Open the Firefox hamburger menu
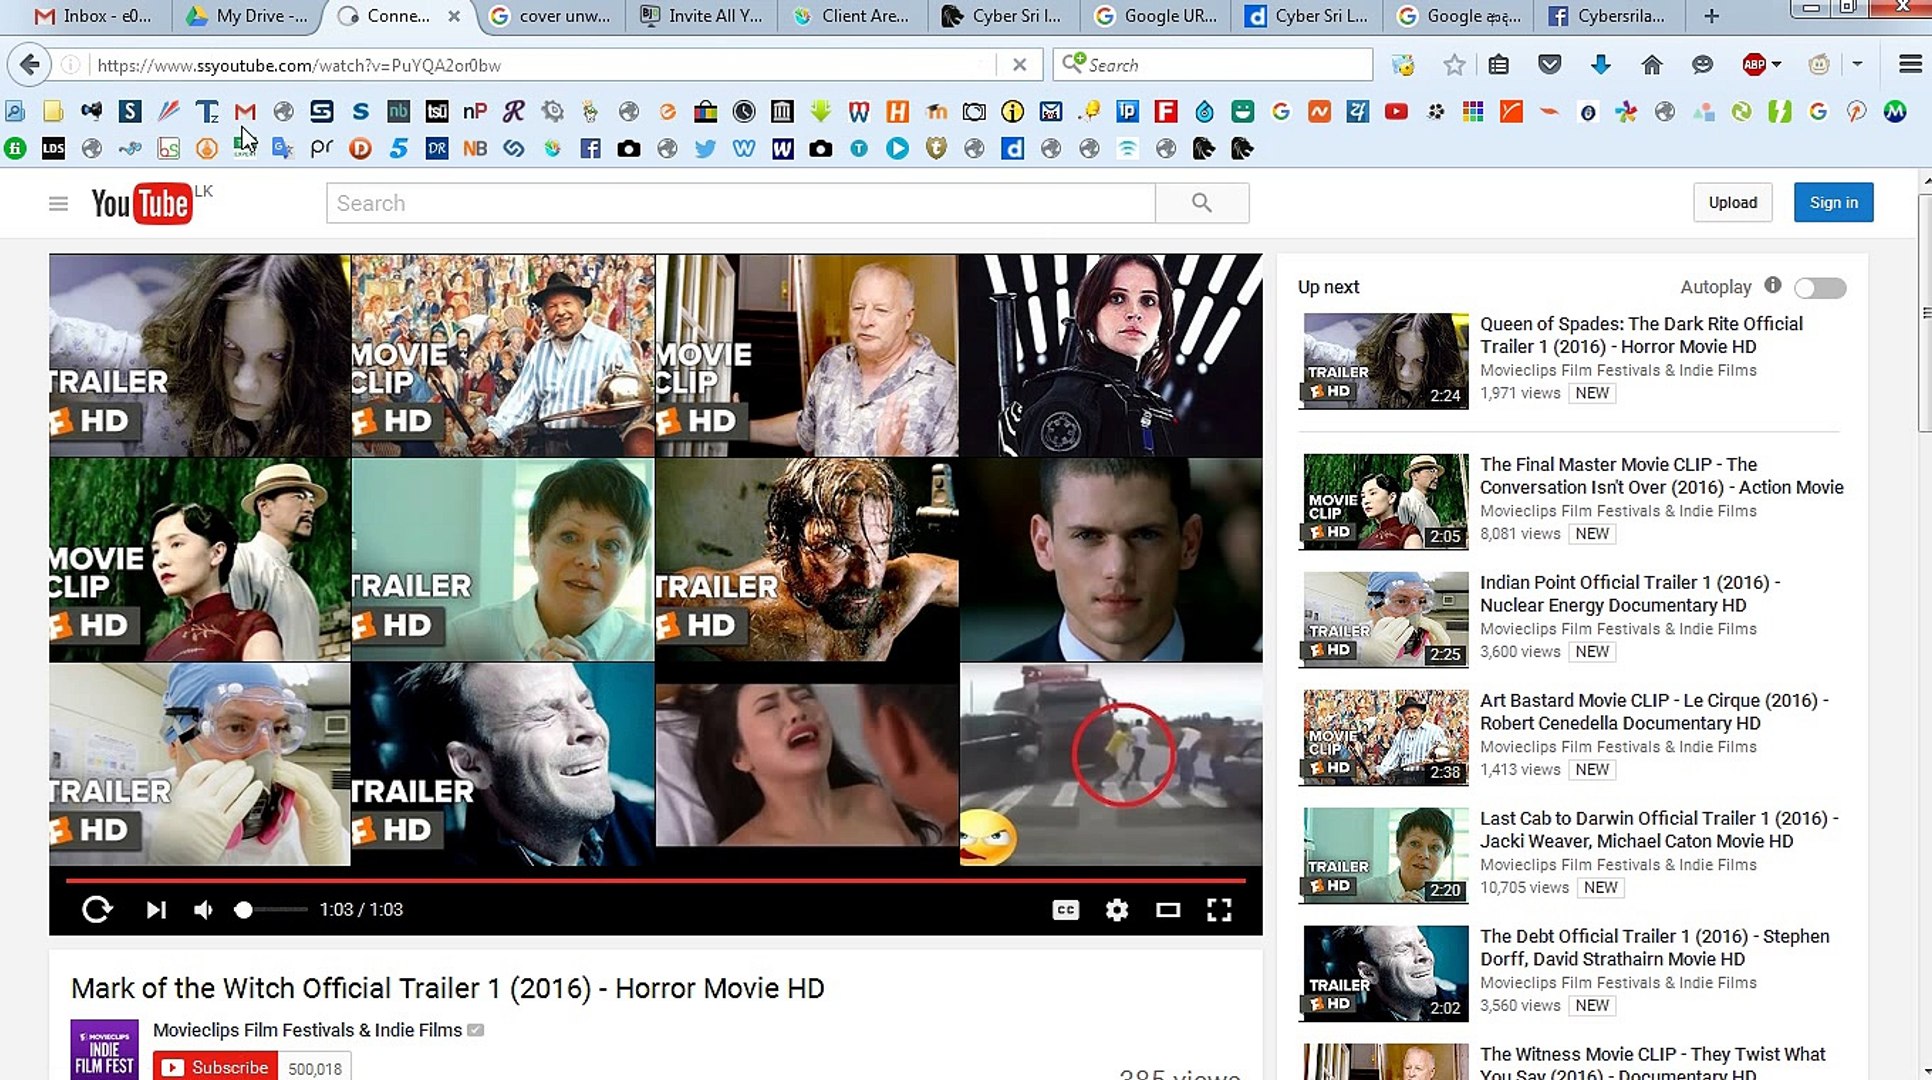This screenshot has width=1932, height=1080. (1909, 65)
